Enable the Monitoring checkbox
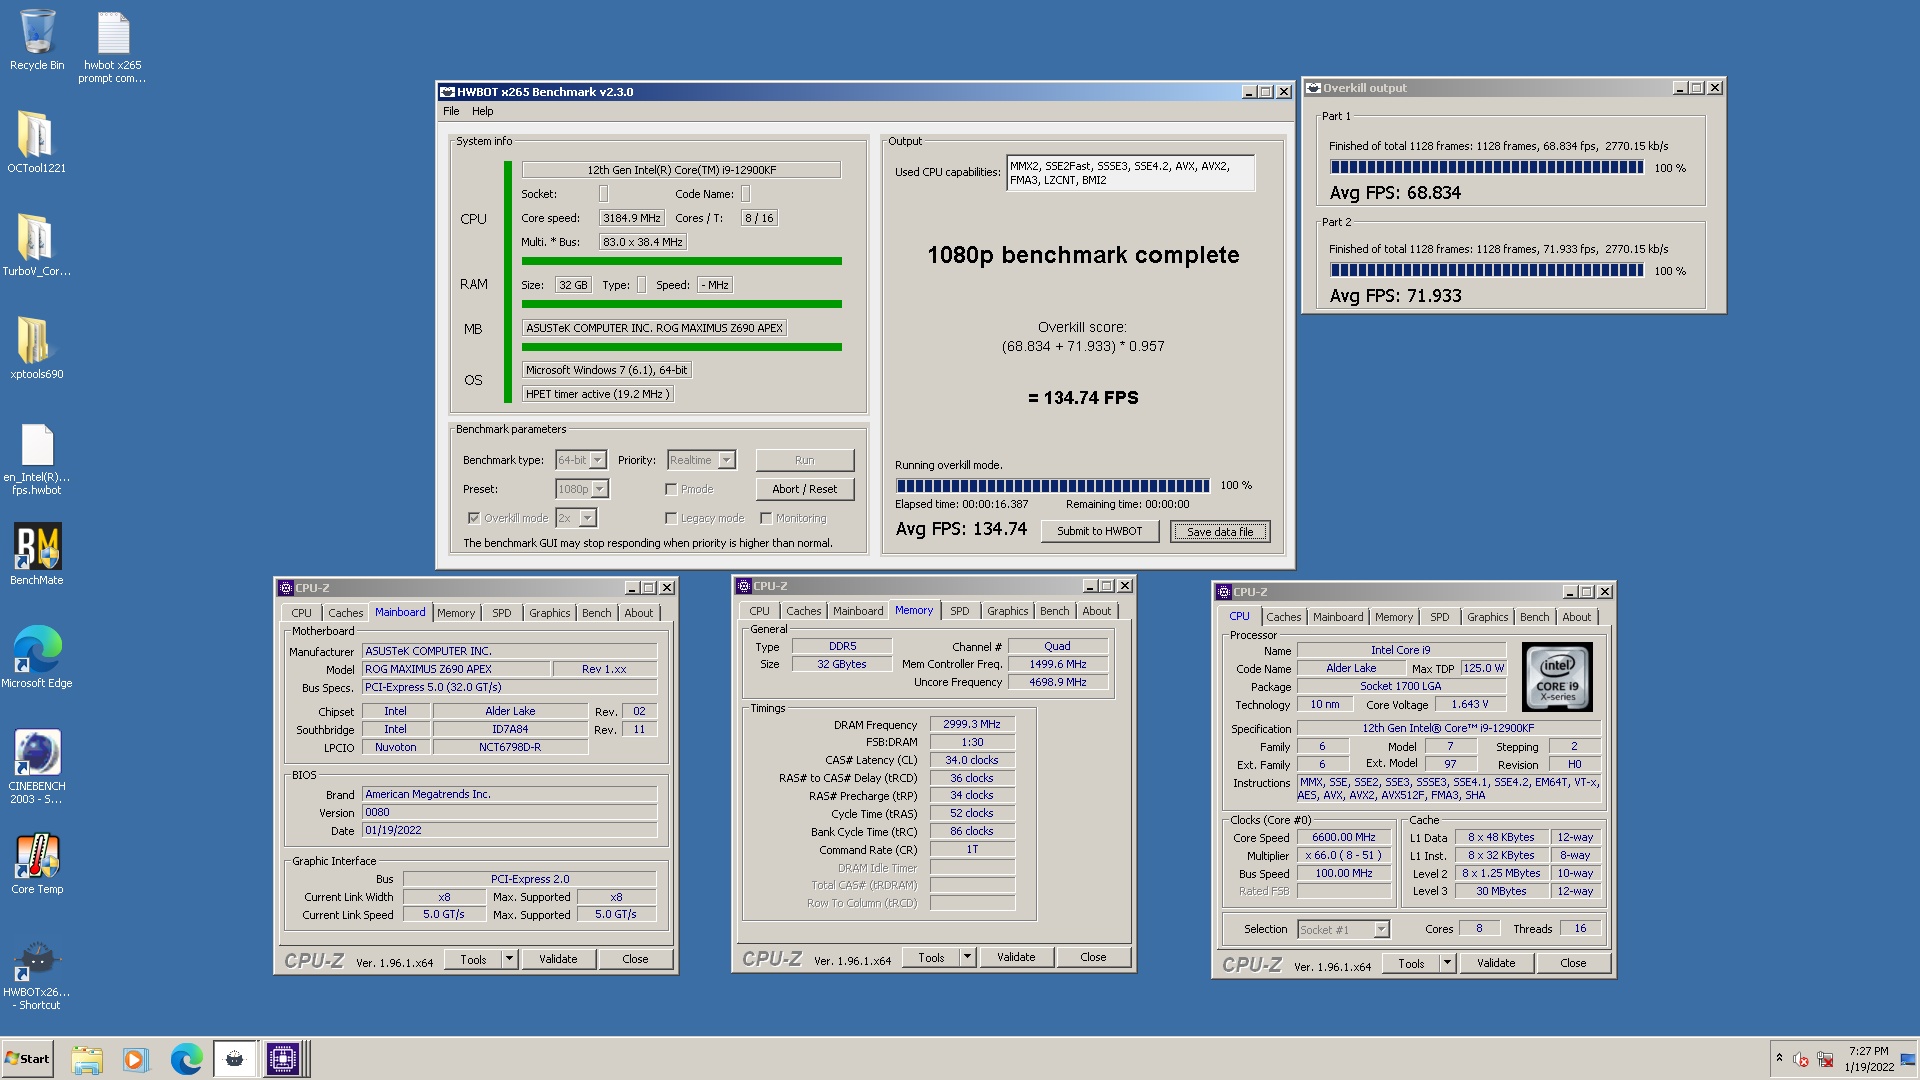1920x1080 pixels. [766, 518]
